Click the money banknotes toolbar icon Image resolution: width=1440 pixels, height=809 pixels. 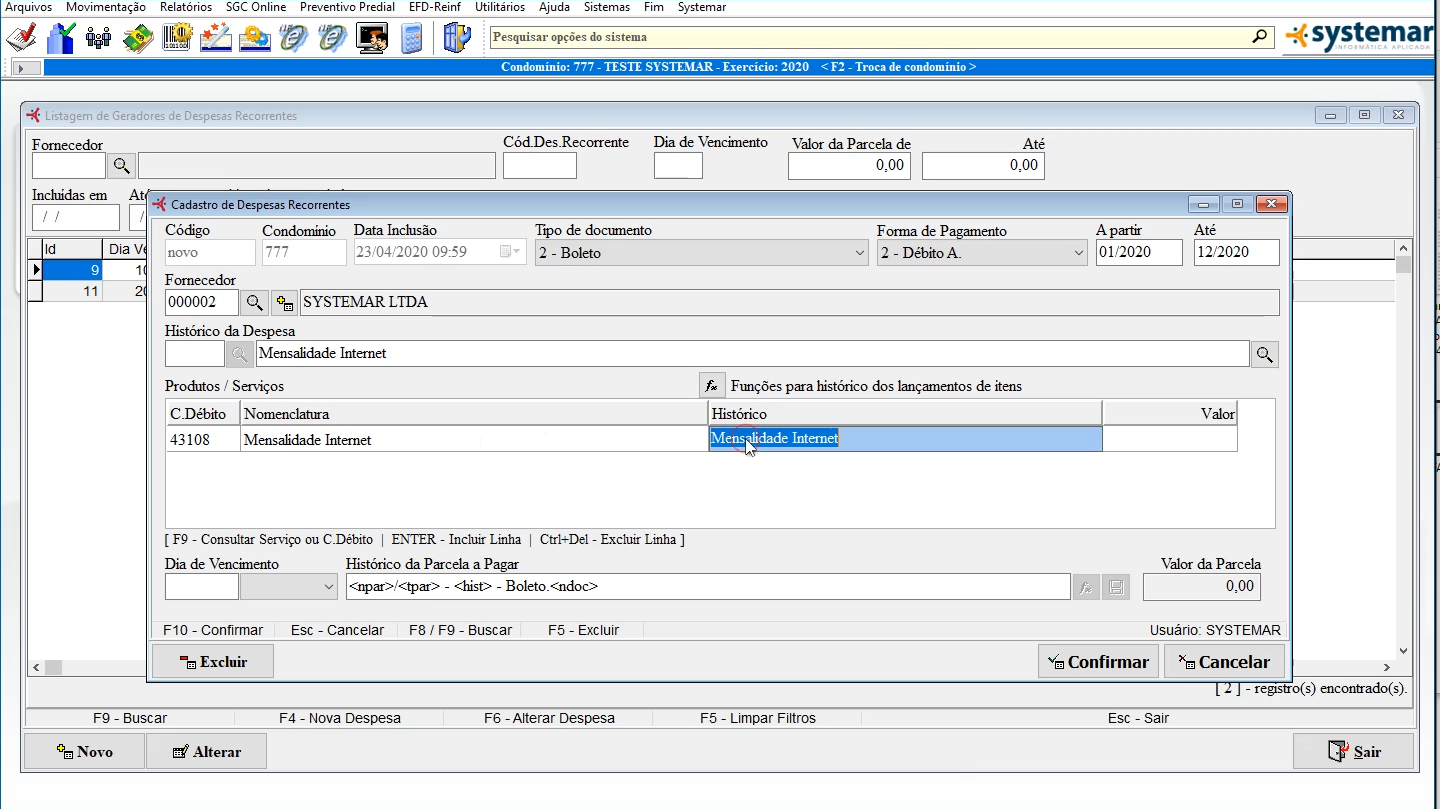(x=137, y=38)
